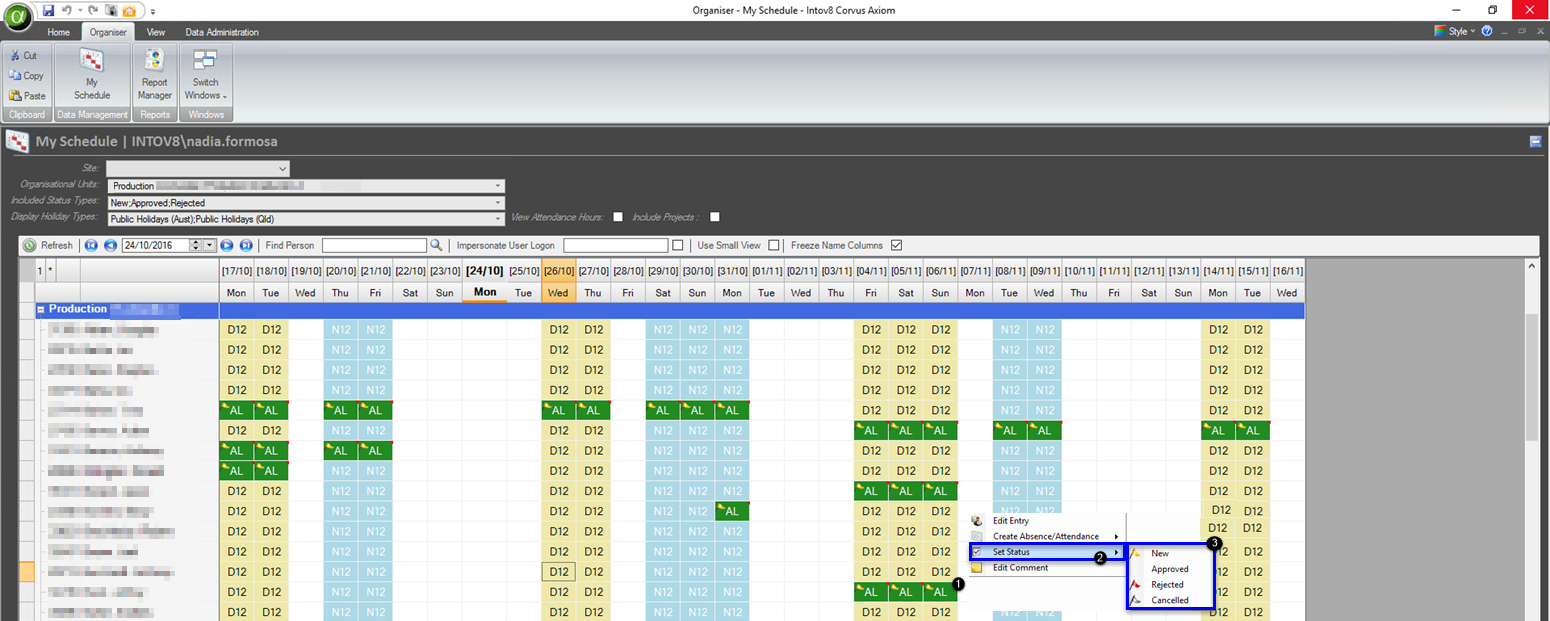
Task: Enable Use Small View
Action: [774, 245]
